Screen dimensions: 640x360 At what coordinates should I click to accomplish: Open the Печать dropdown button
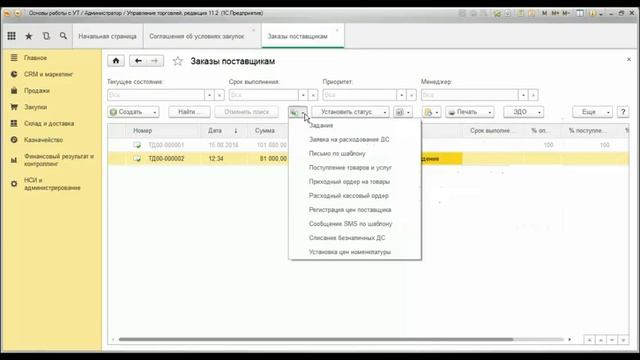point(470,112)
